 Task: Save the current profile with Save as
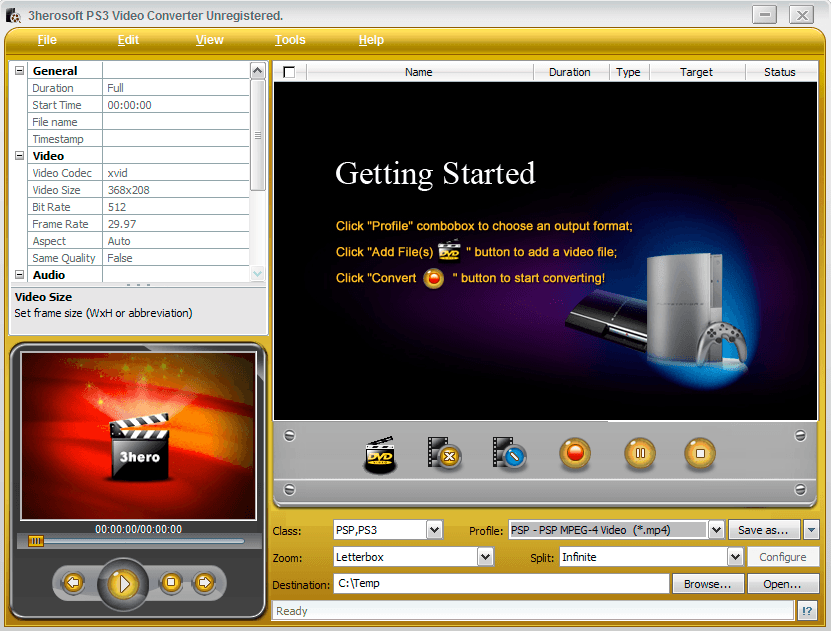tap(765, 530)
